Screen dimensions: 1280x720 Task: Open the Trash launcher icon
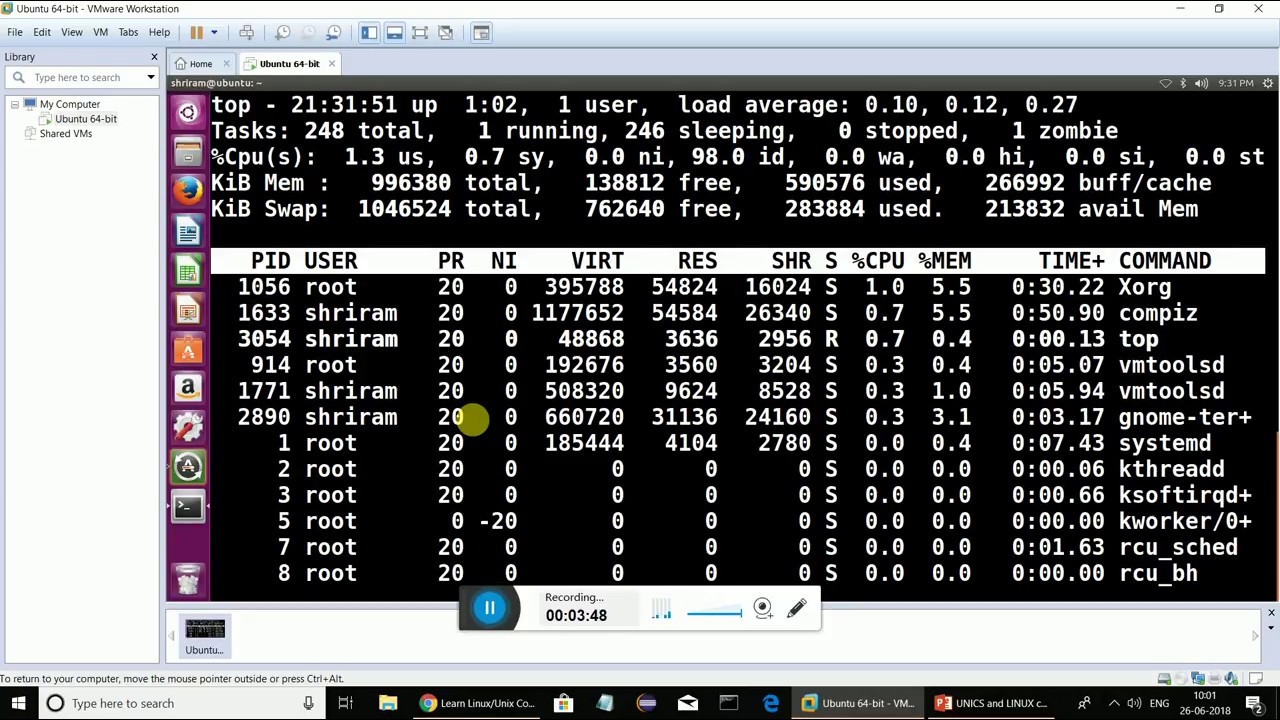click(x=188, y=579)
